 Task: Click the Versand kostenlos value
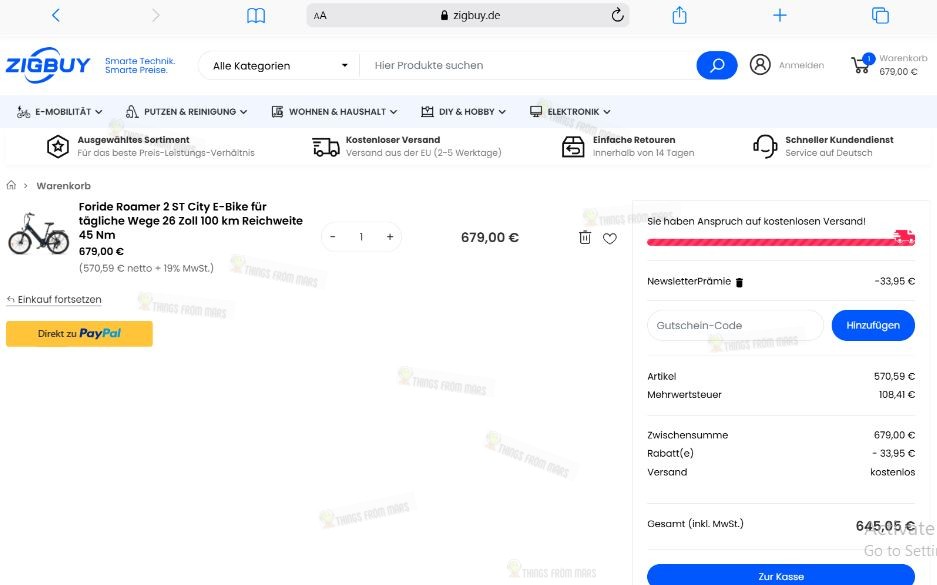(892, 472)
